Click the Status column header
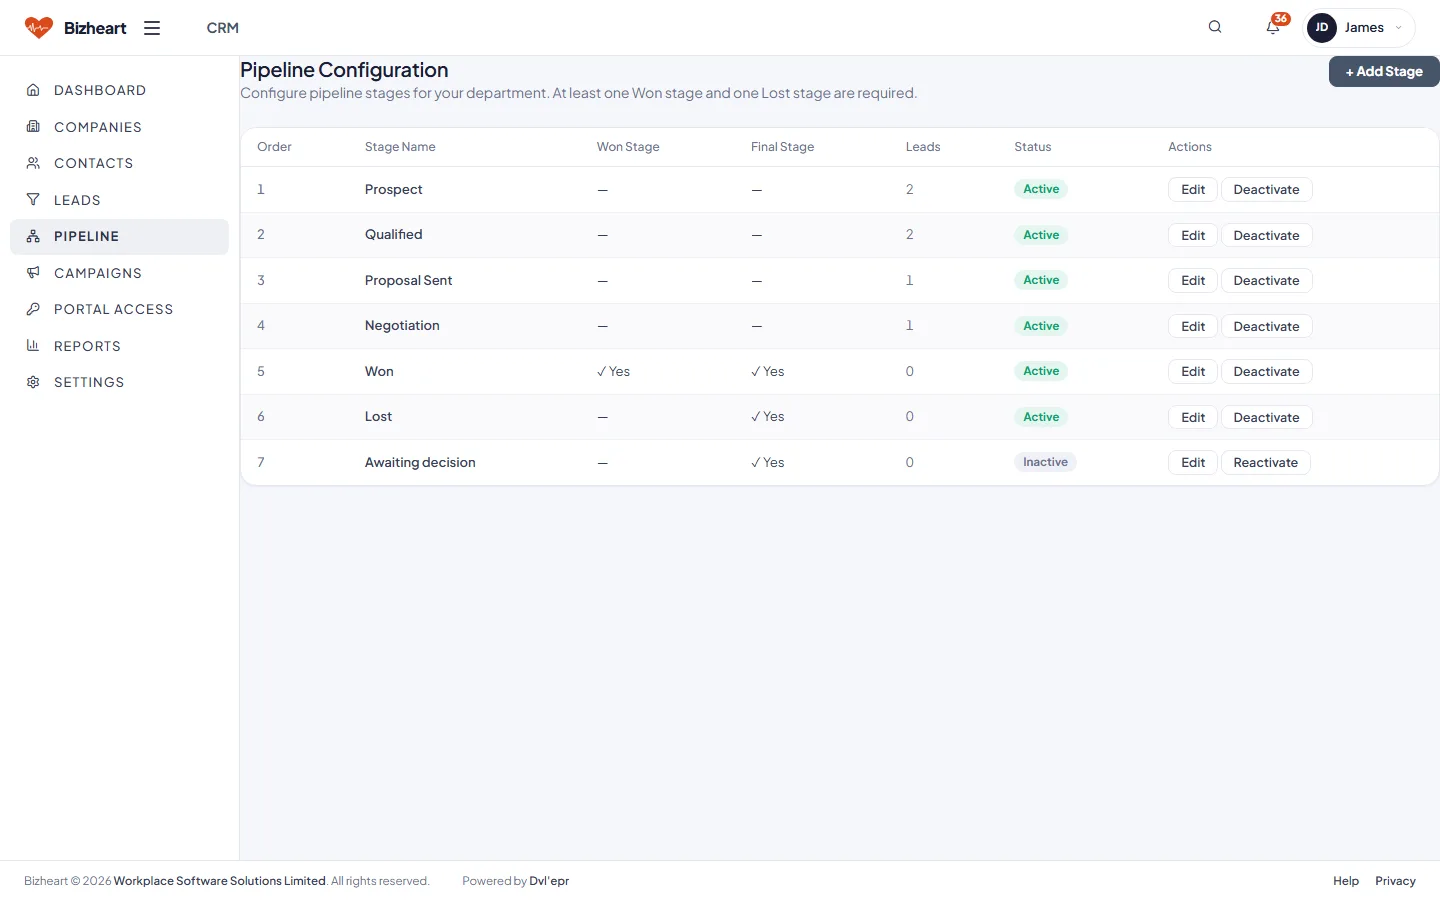 [1032, 147]
